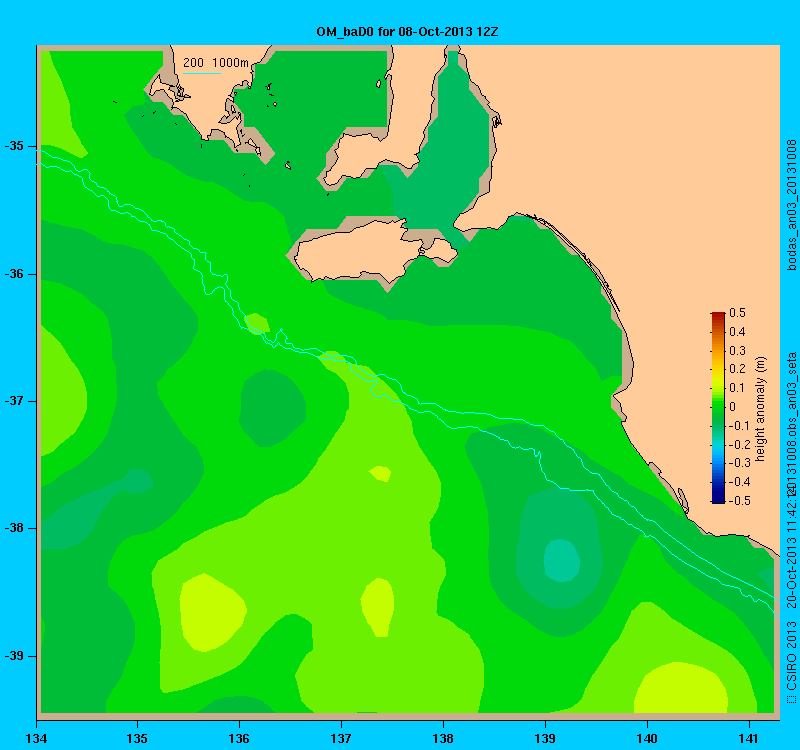Click the -0.4 value on the color scale

(739, 482)
